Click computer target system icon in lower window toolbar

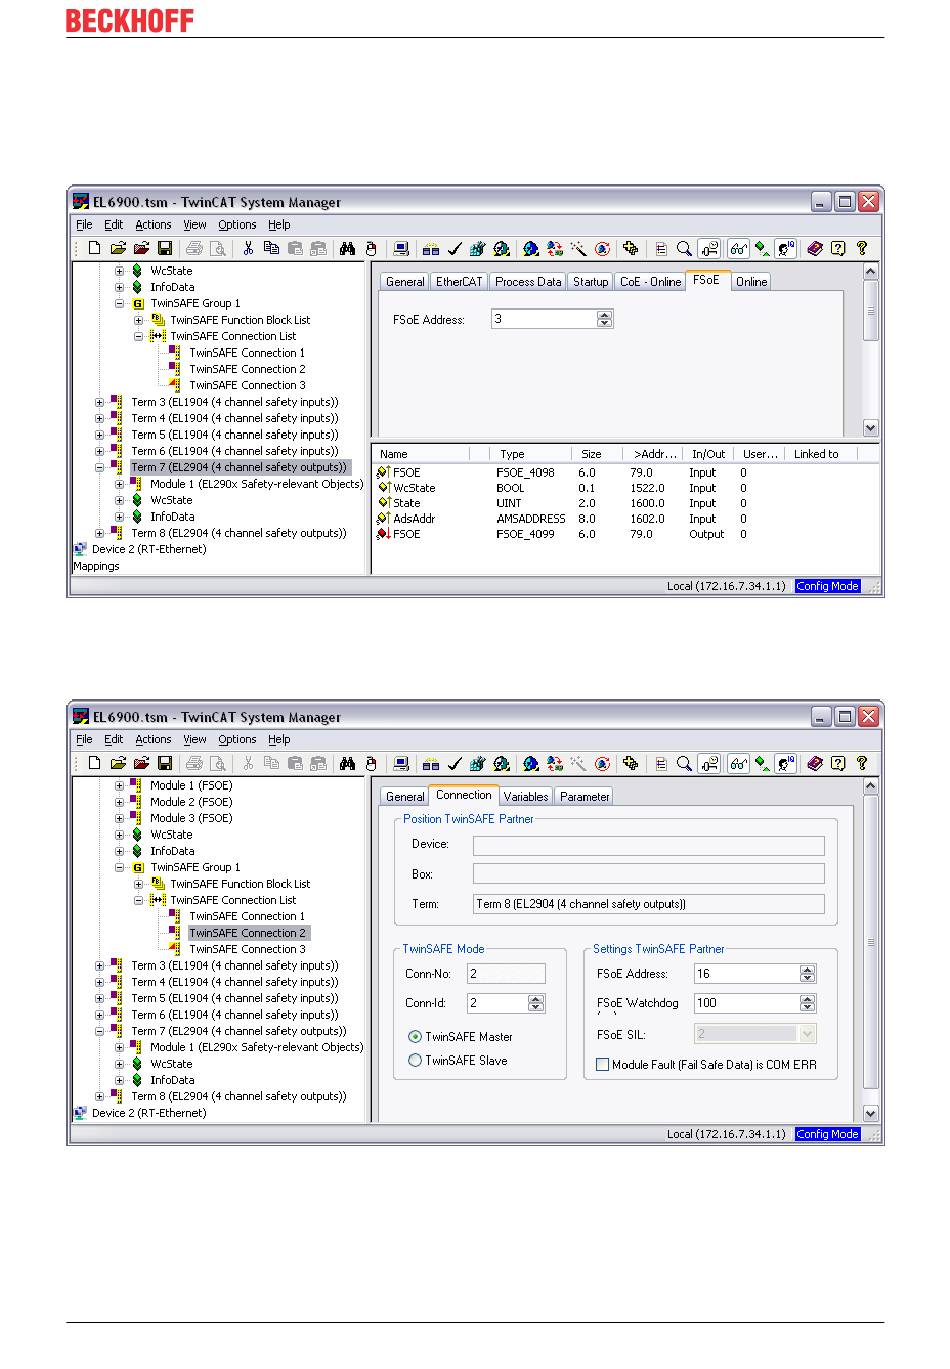click(x=401, y=763)
